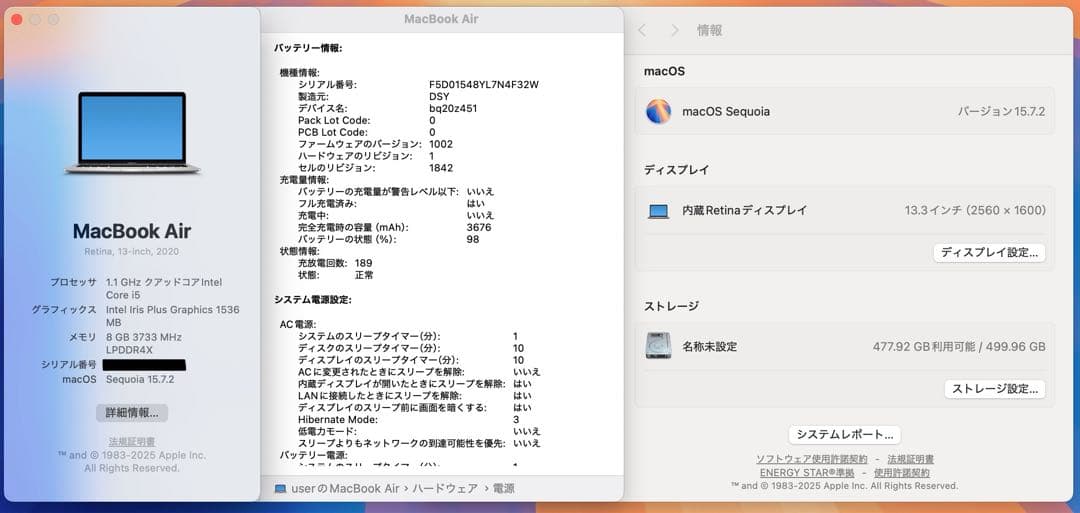The image size is (1080, 513).
Task: Select 電源 in path bar
Action: pyautogui.click(x=503, y=489)
